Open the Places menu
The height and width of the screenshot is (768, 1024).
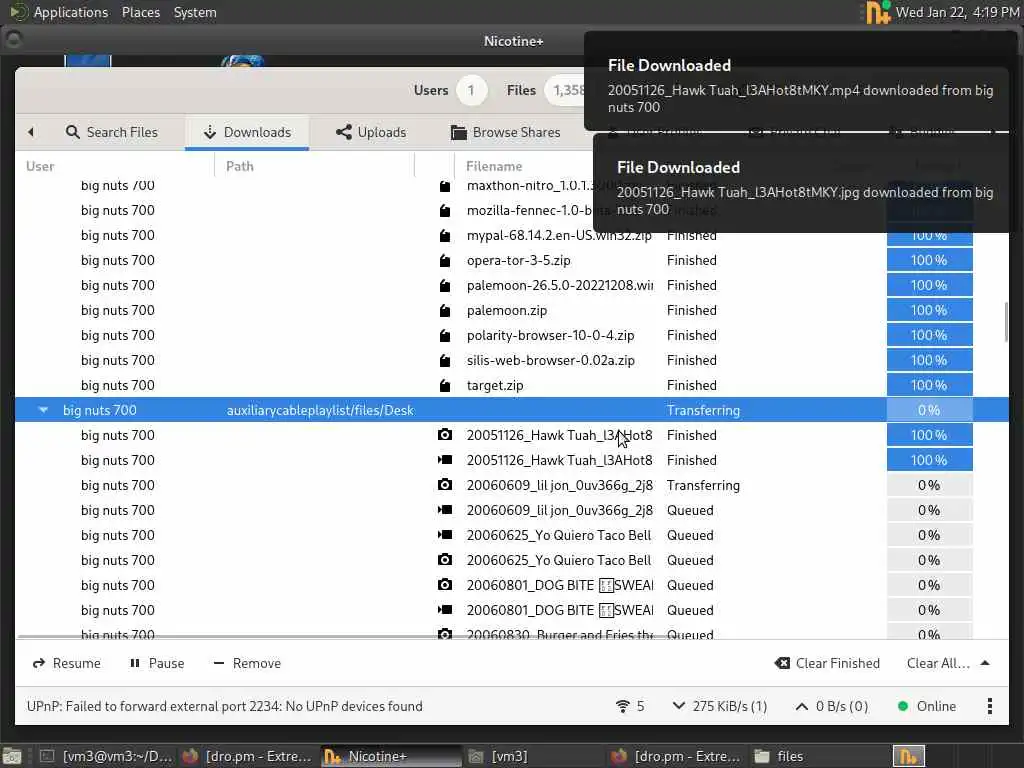140,12
